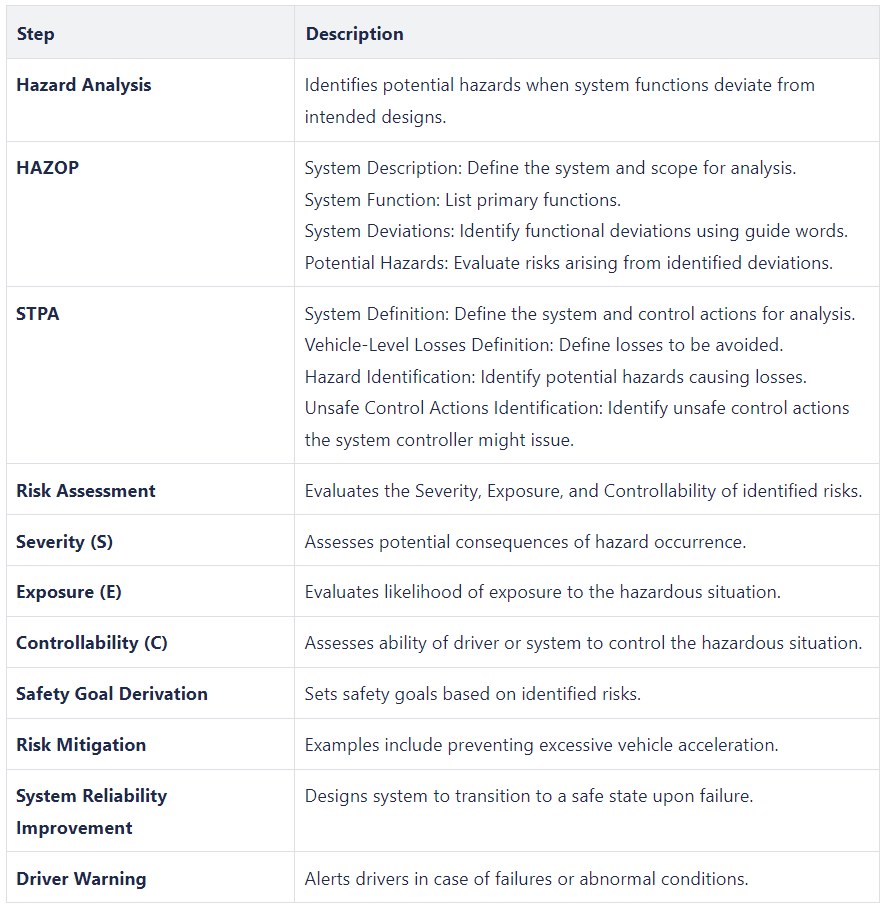Screen dimensions: 885x909
Task: Click the Step column header
Action: point(35,34)
